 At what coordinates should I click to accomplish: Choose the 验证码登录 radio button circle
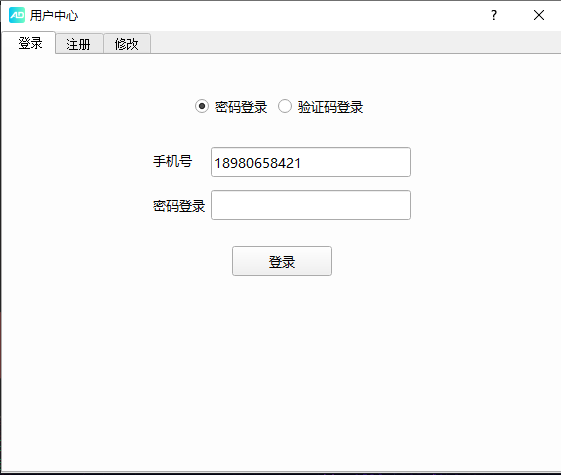285,106
